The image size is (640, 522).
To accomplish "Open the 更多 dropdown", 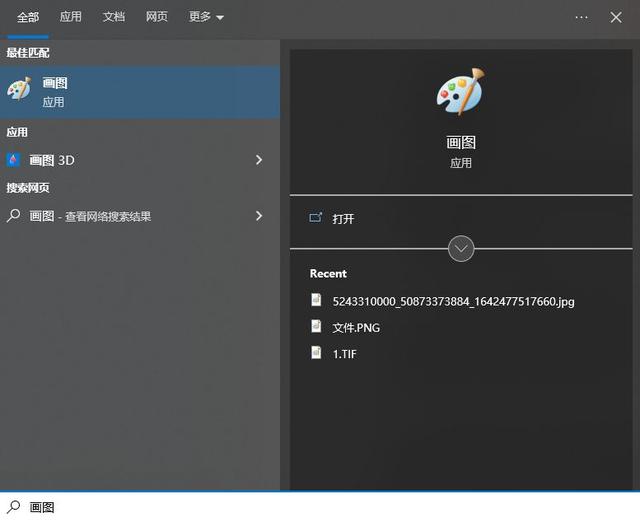I will pos(206,17).
